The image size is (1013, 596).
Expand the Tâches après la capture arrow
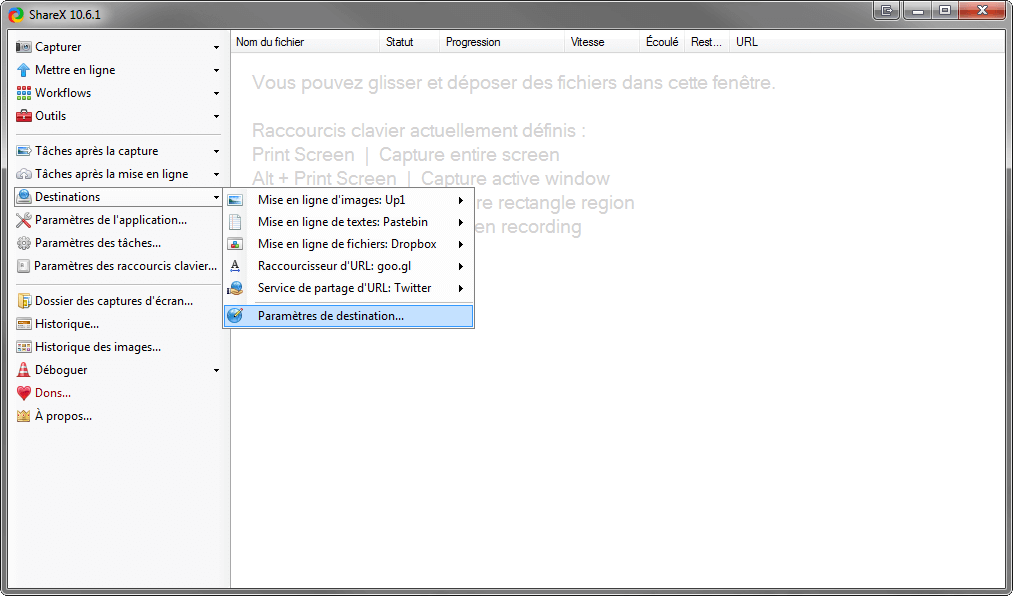click(x=216, y=151)
